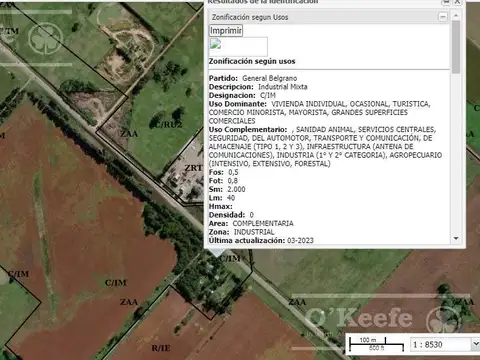Image resolution: width=480 pixels, height=360 pixels.
Task: Collapse the Zonificación segun Usos section
Action: coord(443,17)
